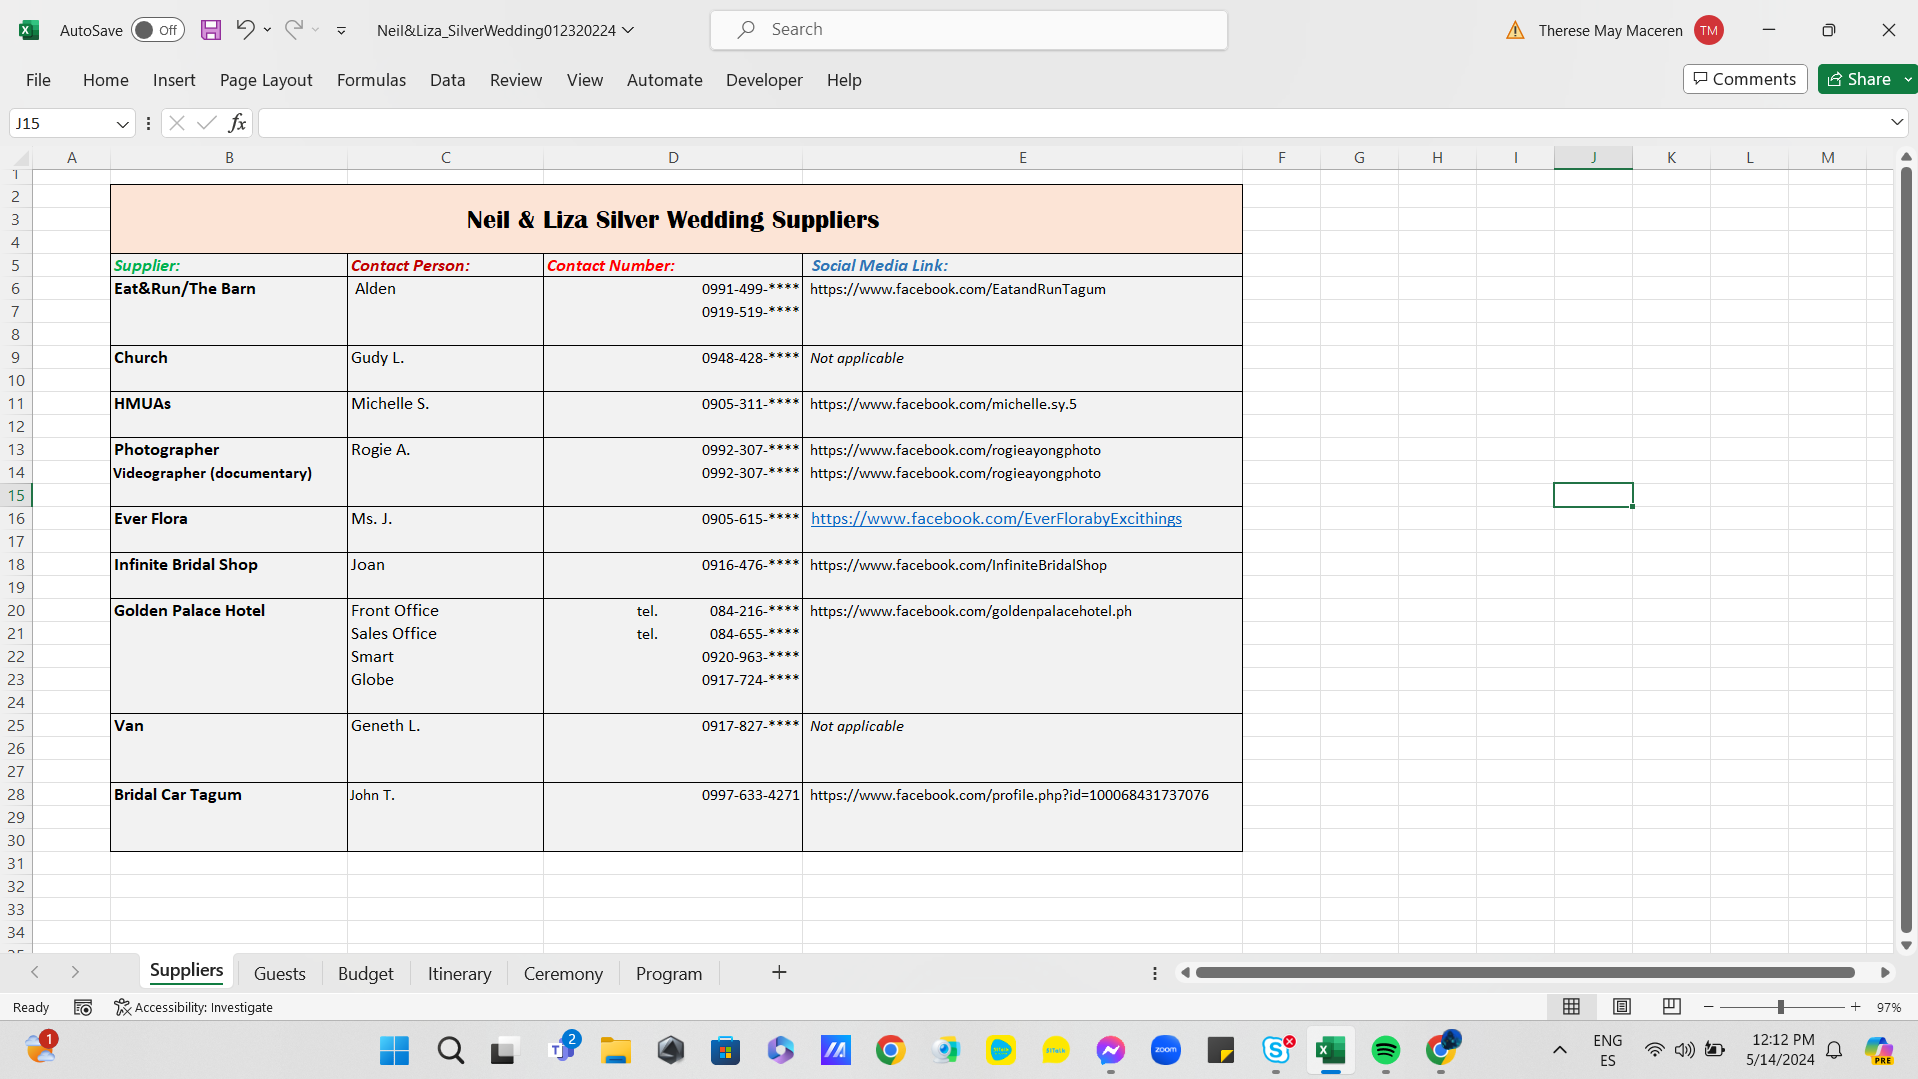Click the Comments button
This screenshot has width=1918, height=1079.
click(x=1745, y=79)
